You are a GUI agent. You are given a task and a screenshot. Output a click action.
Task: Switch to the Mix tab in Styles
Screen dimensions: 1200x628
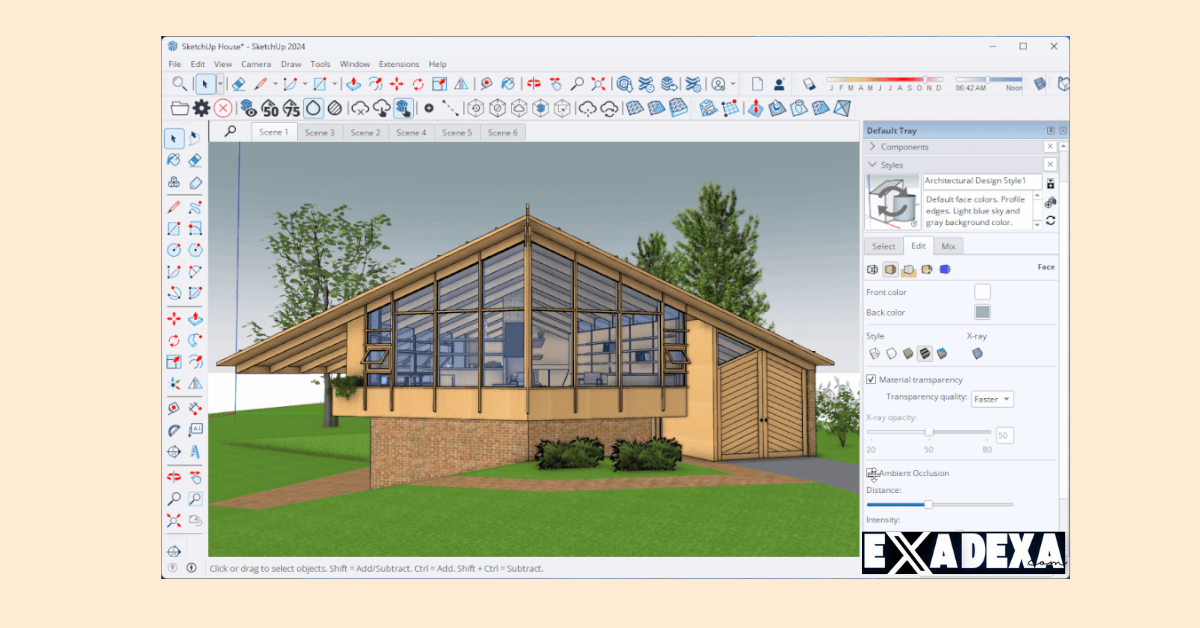pos(948,246)
